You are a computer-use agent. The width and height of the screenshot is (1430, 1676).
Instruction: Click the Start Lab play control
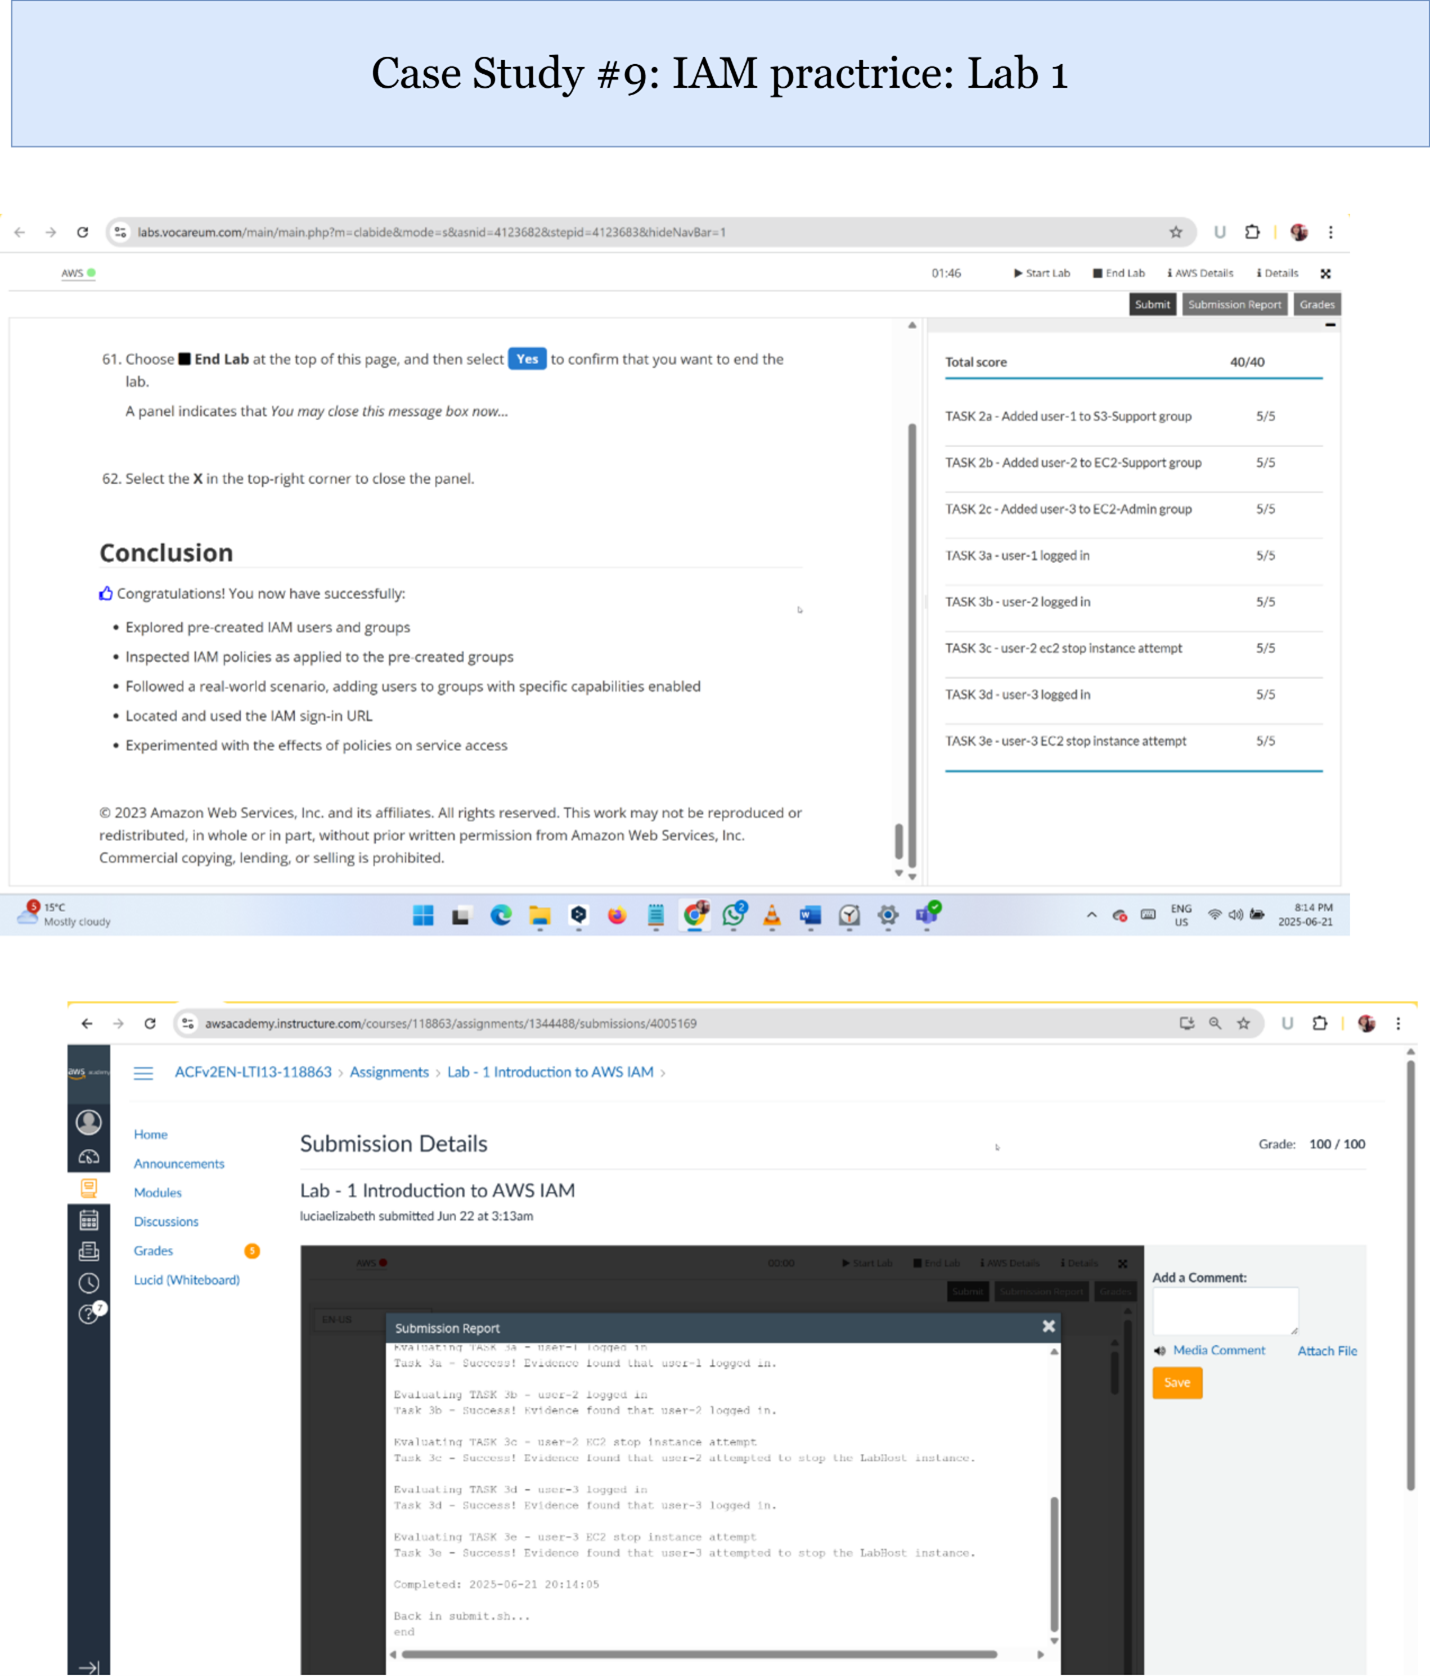[x=1042, y=273]
